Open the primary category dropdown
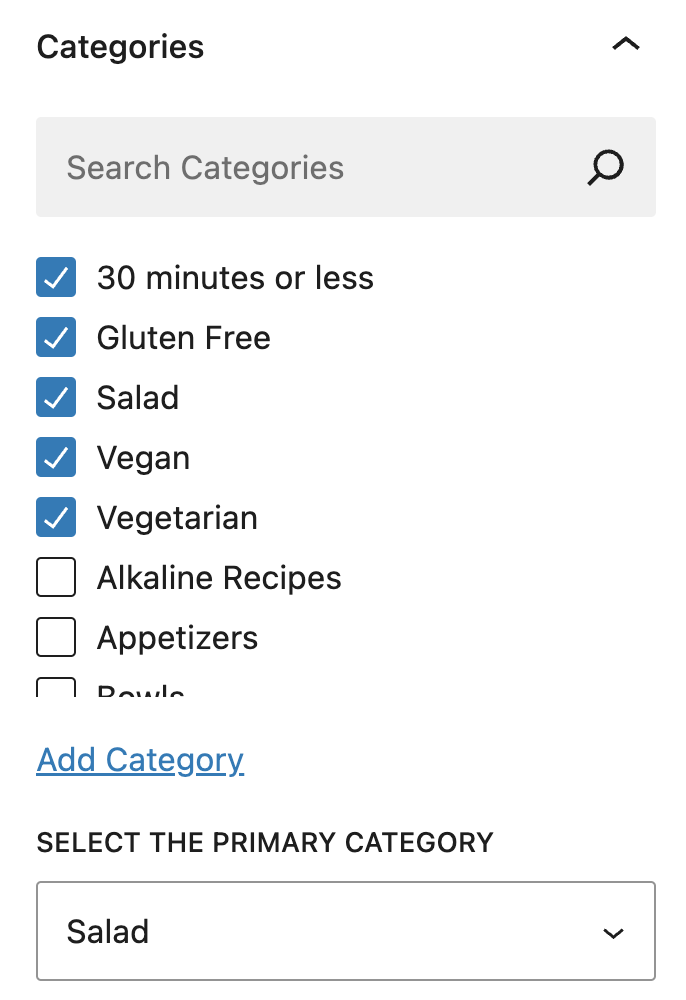 (x=345, y=932)
